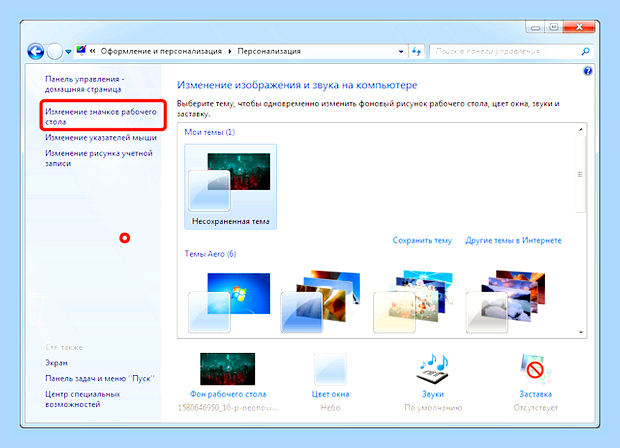Expand breadcrumb arrow after 'Оформление и персонализация'
The width and height of the screenshot is (620, 448).
tap(230, 51)
